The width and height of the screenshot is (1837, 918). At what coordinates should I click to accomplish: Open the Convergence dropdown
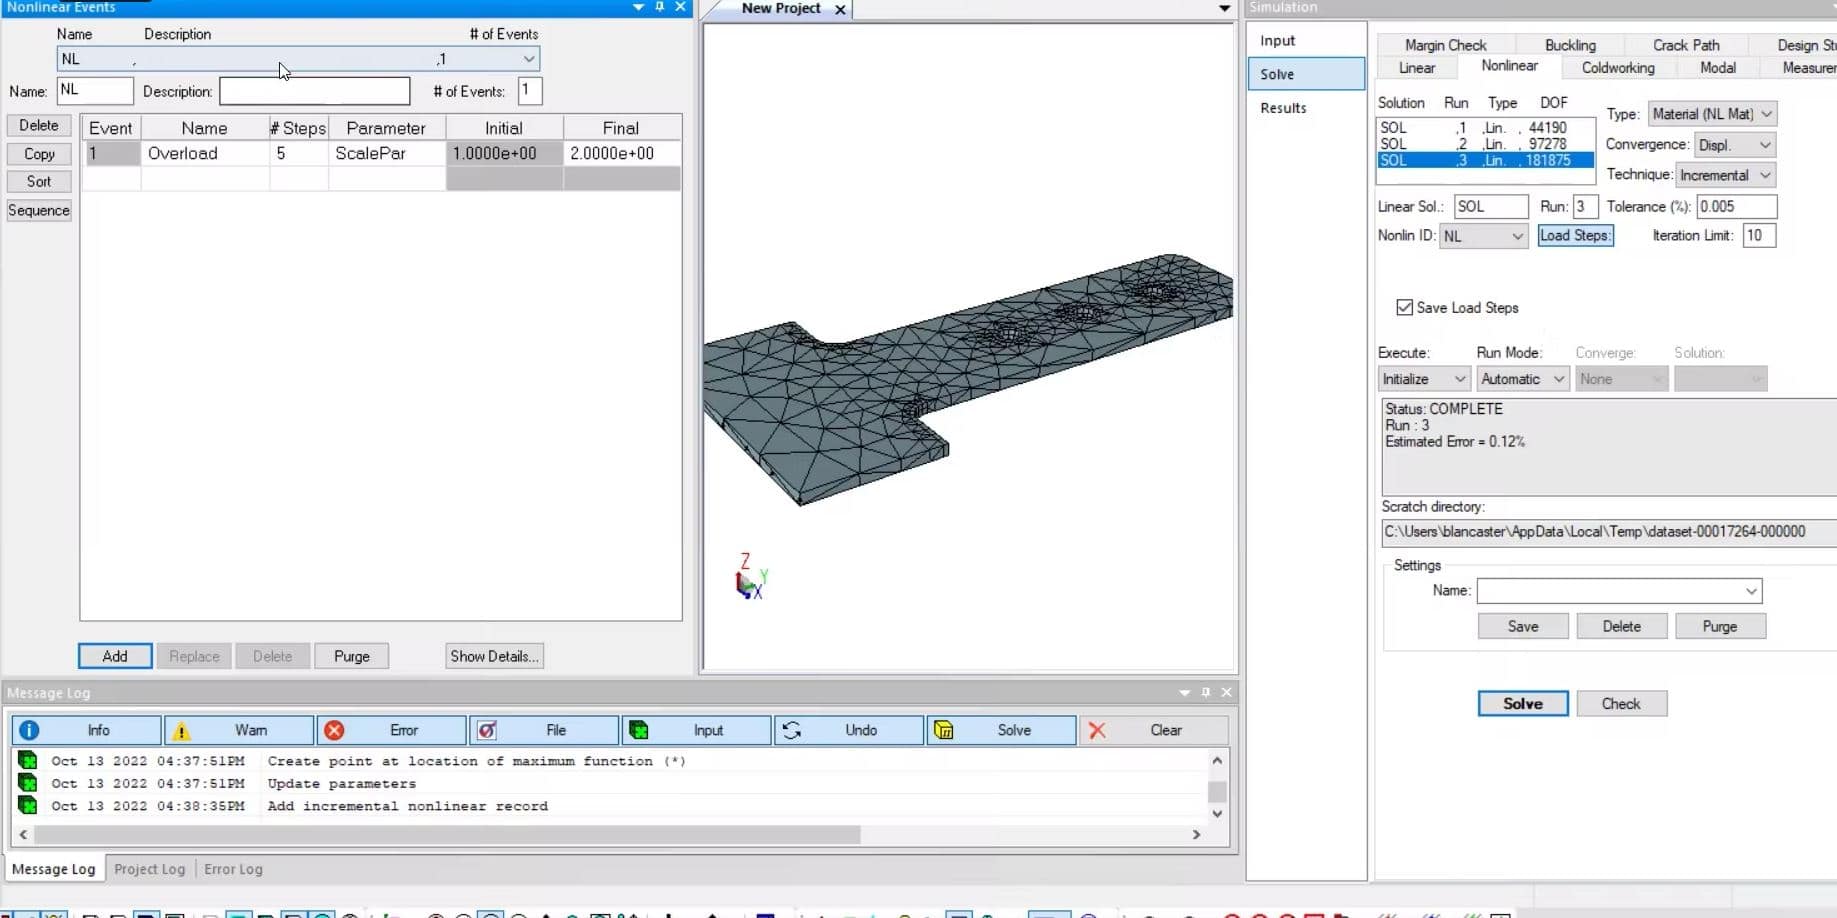coord(1734,145)
